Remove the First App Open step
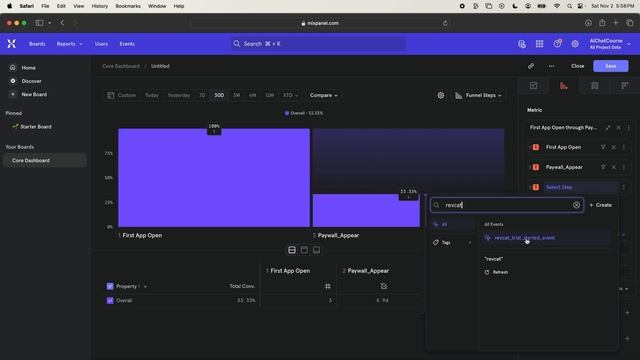This screenshot has width=640, height=360. [x=613, y=147]
